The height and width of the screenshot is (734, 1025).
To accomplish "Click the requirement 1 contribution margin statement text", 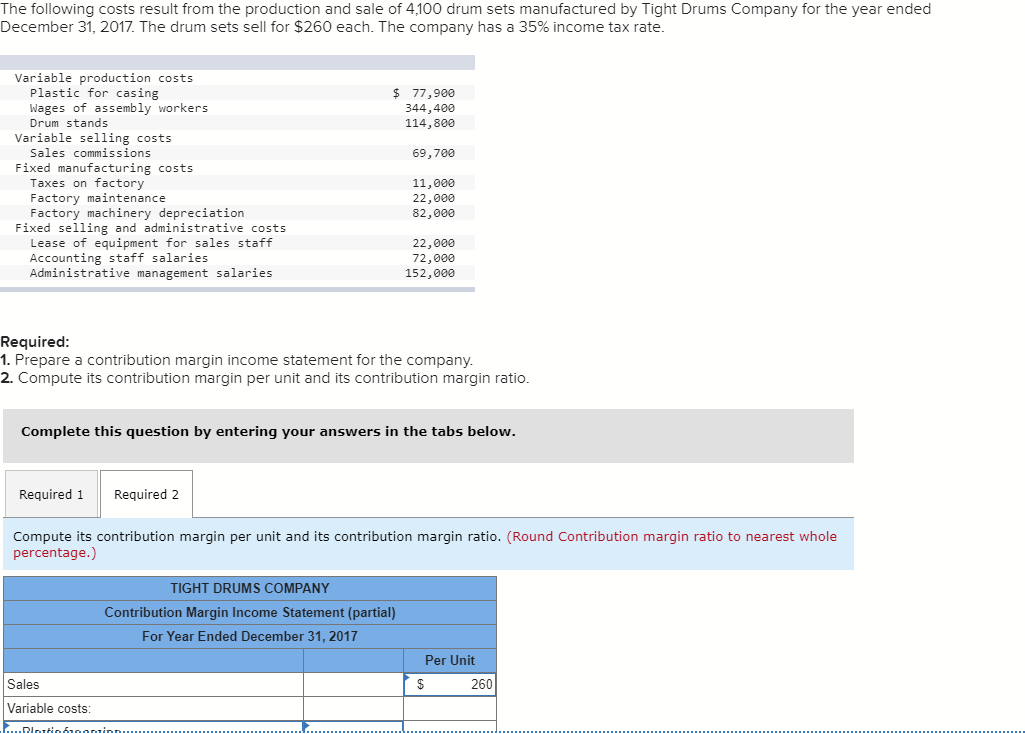I will pos(237,360).
